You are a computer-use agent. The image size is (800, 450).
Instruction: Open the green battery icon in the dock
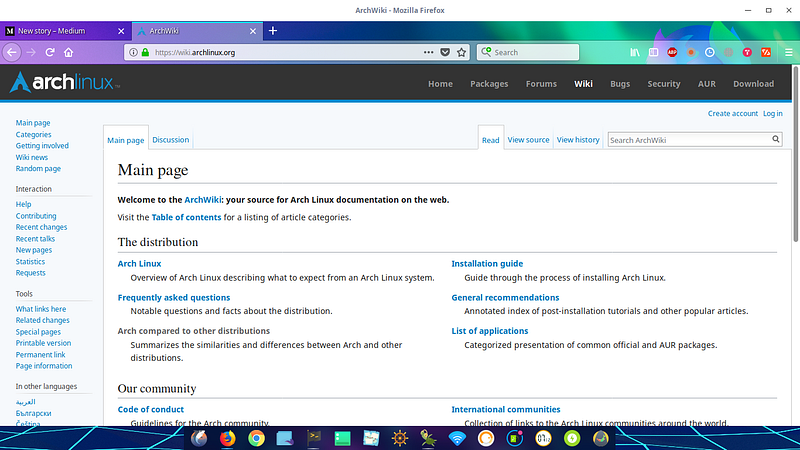point(572,438)
